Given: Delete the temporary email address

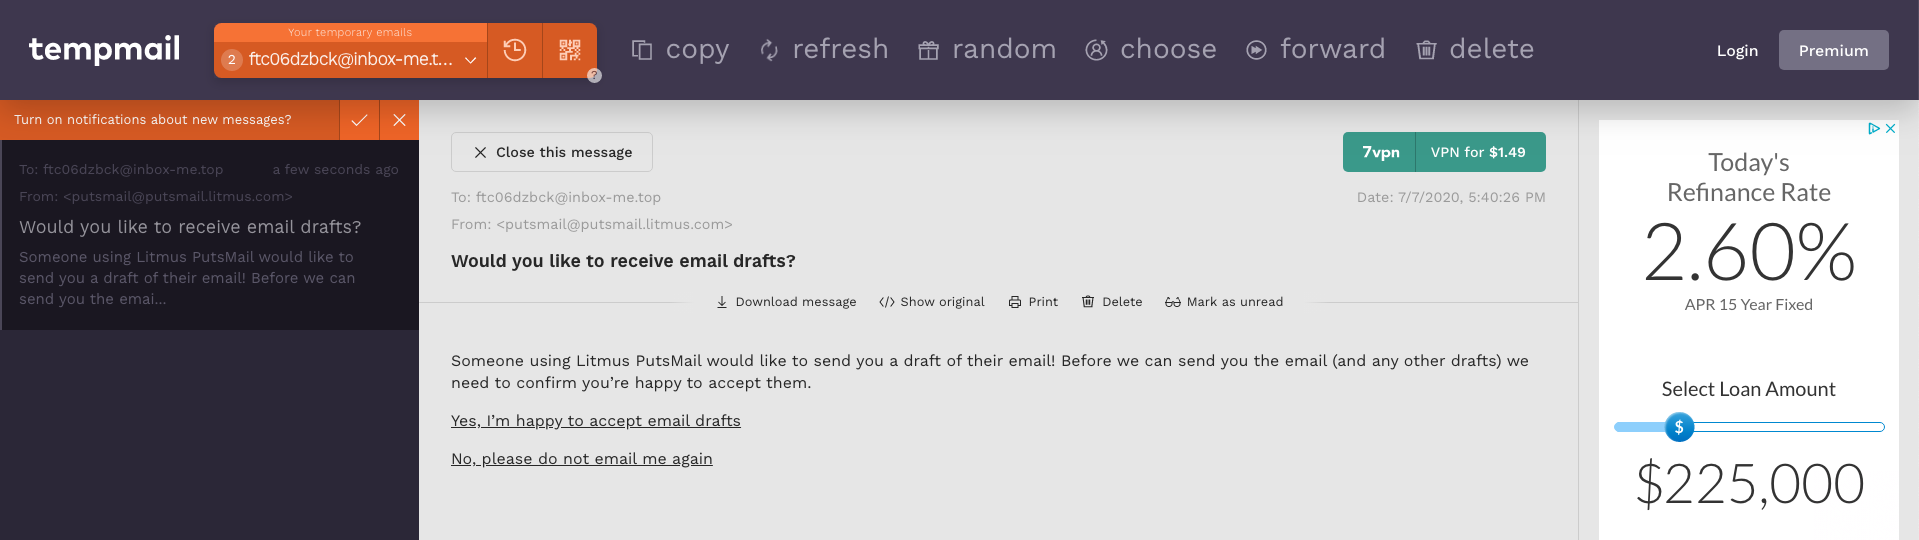Looking at the screenshot, I should (x=1475, y=49).
